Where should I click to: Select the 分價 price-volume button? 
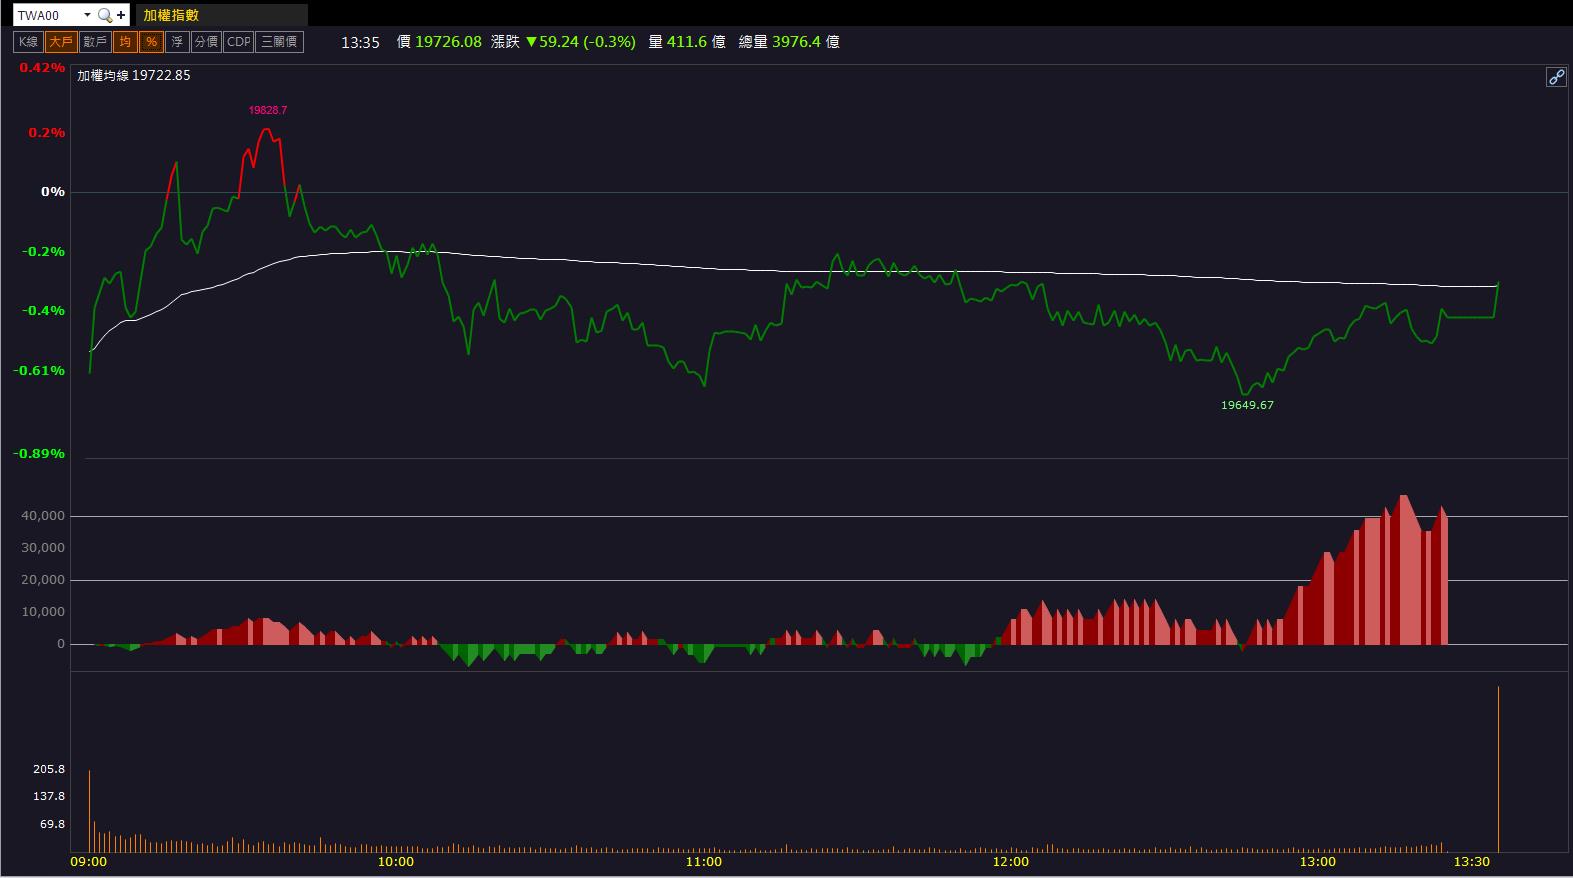(206, 42)
